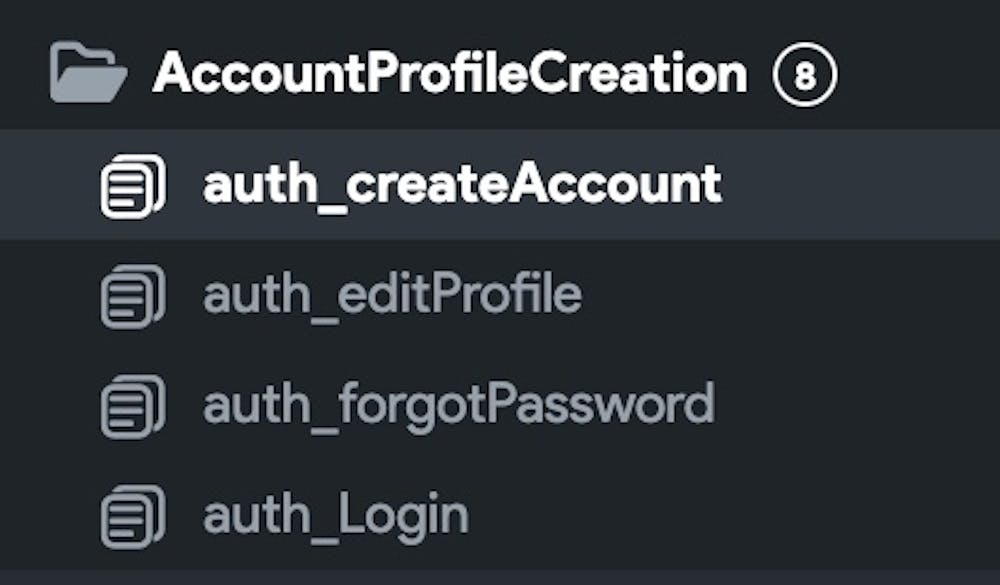The height and width of the screenshot is (585, 1000).
Task: Click the auth_ prefix of the editProfile entry
Action: pos(270,299)
